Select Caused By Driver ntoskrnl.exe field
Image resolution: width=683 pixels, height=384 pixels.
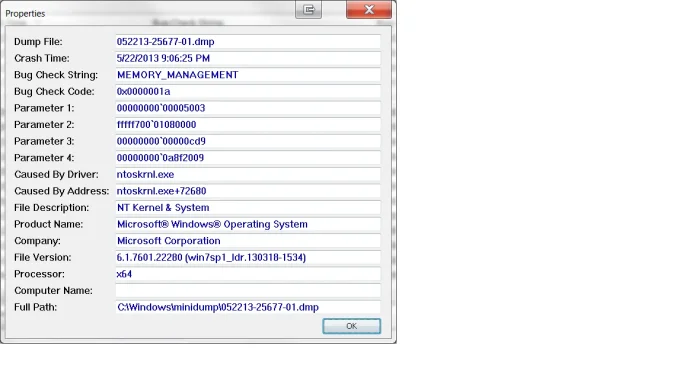point(248,174)
